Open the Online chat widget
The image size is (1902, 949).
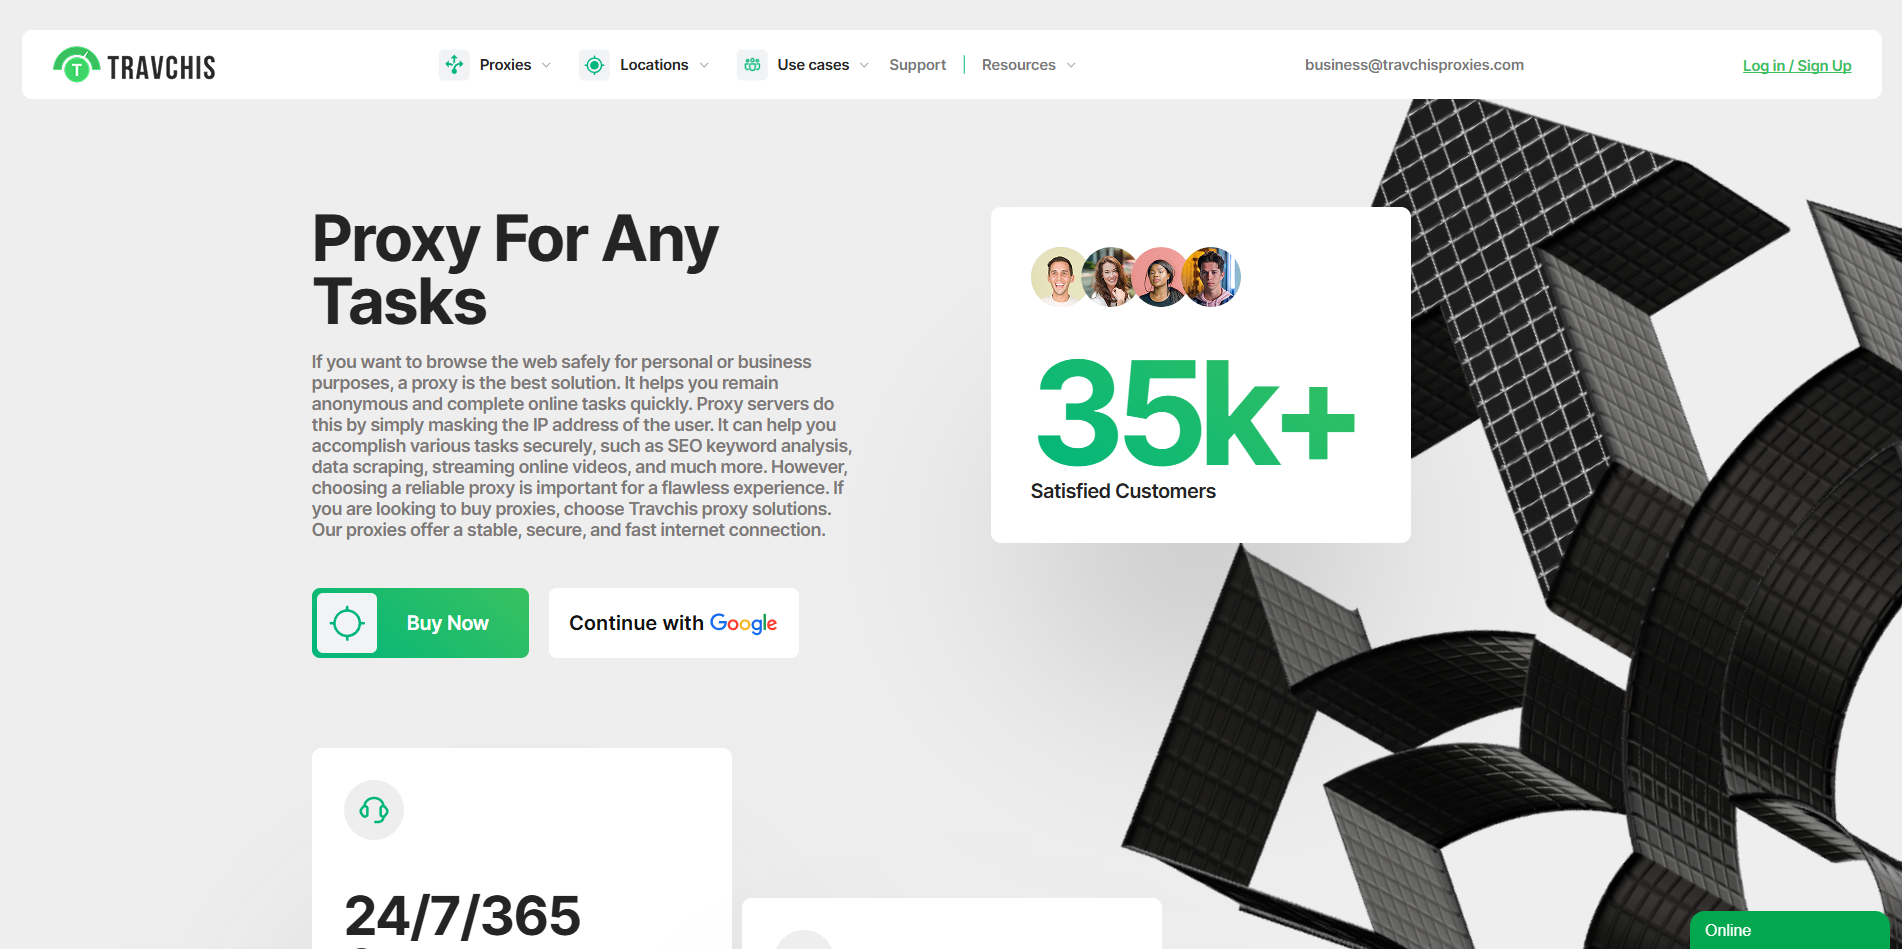(1789, 930)
